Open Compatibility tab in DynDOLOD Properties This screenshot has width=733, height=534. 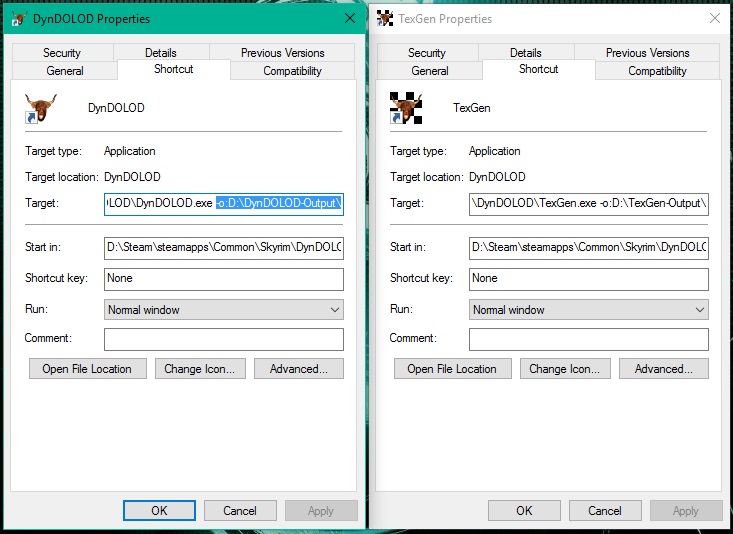292,71
